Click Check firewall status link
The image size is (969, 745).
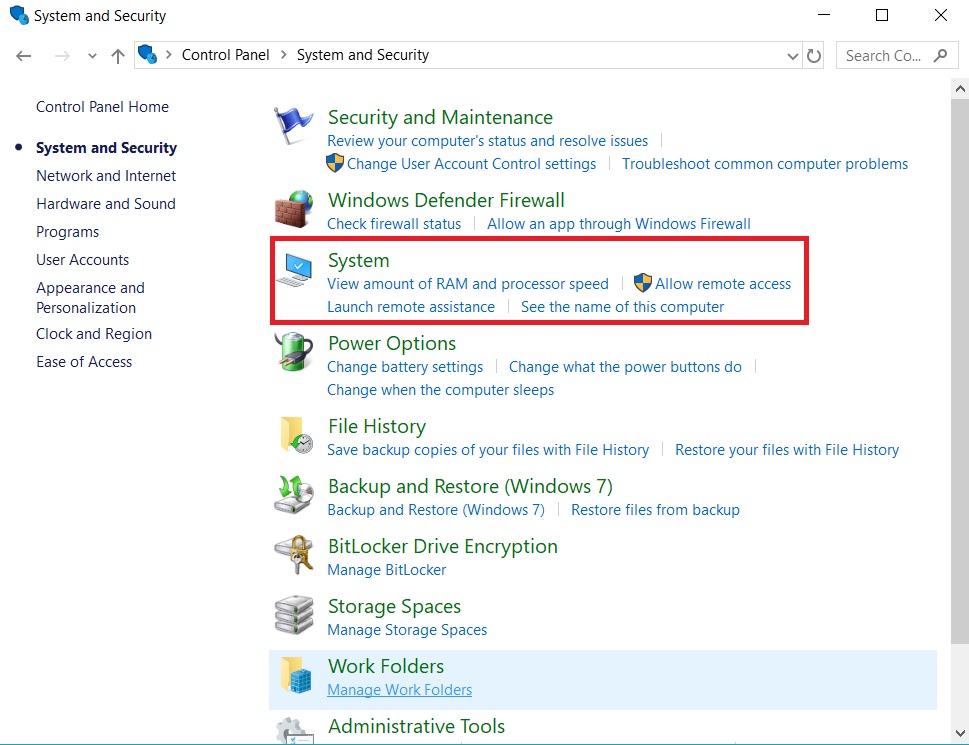394,224
